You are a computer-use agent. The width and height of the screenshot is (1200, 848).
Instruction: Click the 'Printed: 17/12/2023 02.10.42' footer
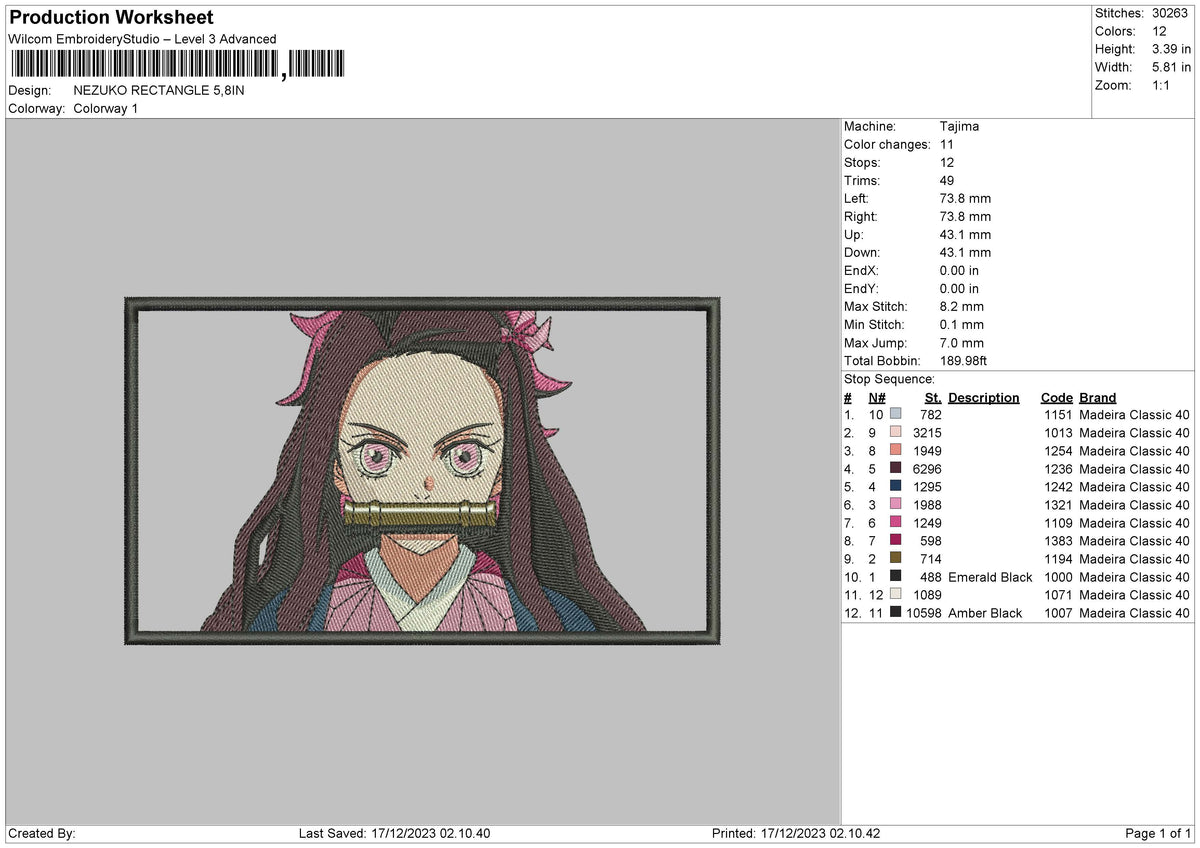pyautogui.click(x=796, y=833)
